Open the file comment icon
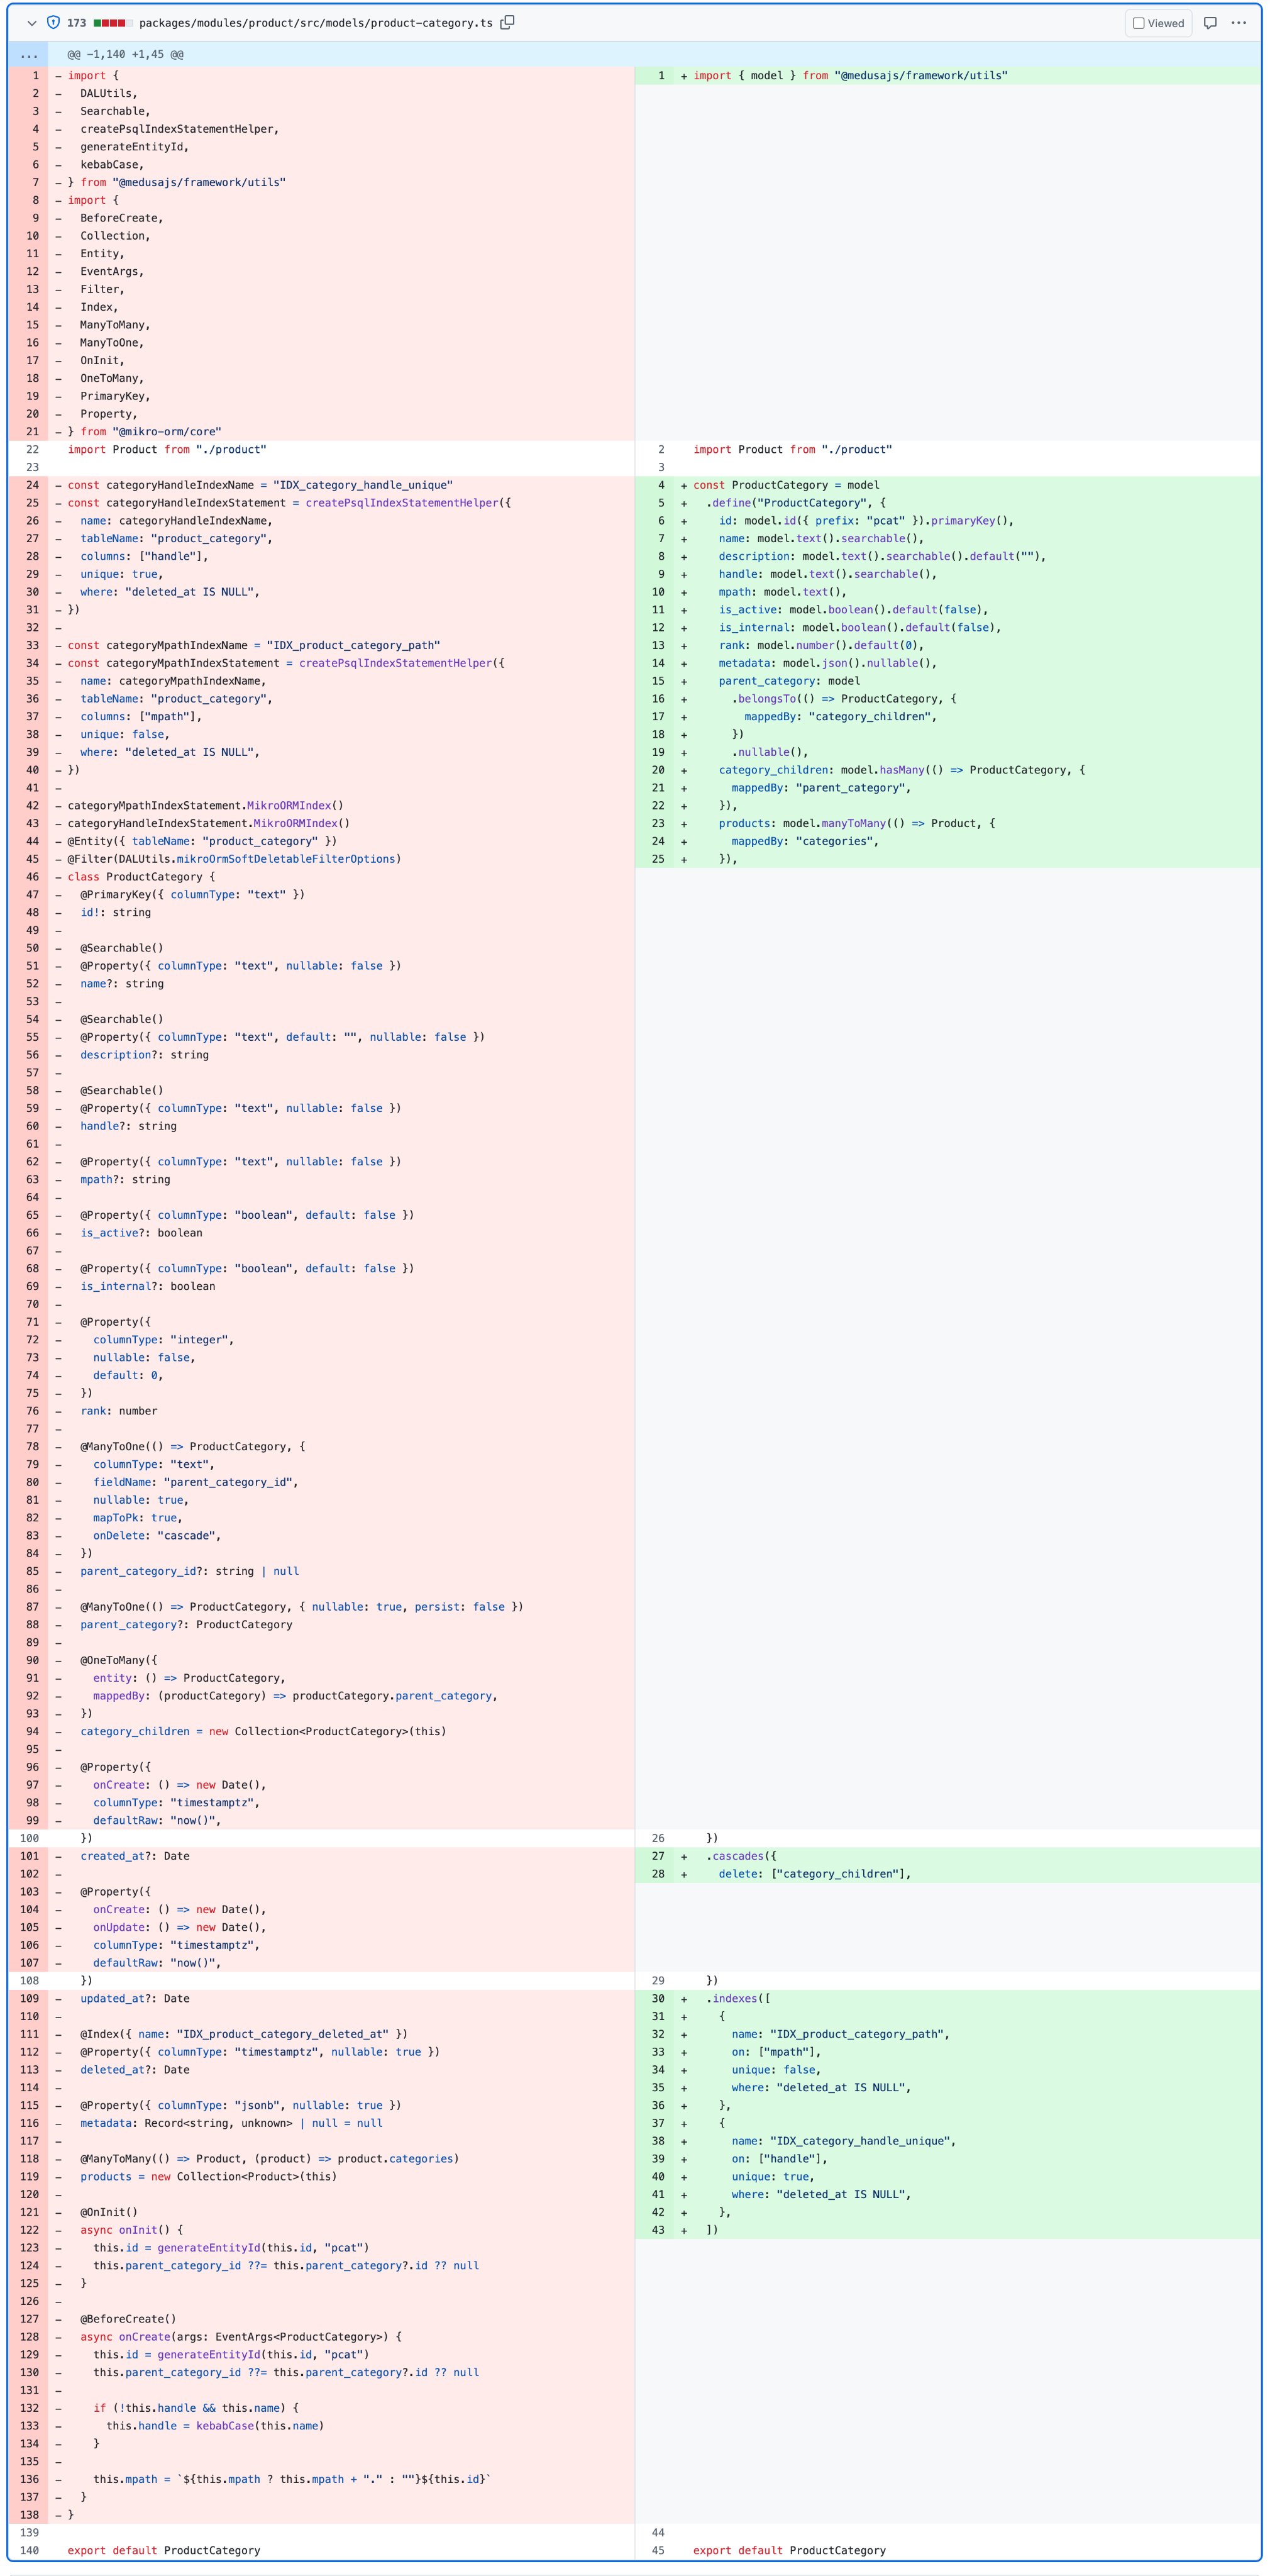Image resolution: width=1270 pixels, height=2576 pixels. click(x=1210, y=22)
